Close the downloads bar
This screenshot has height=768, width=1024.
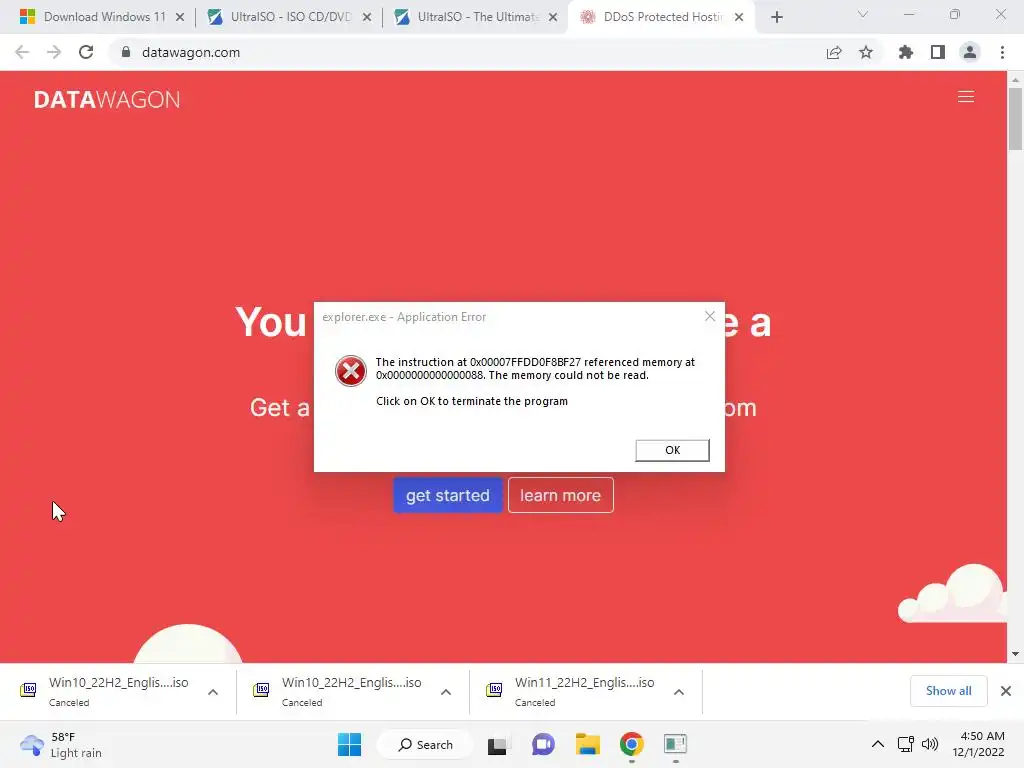(1006, 691)
